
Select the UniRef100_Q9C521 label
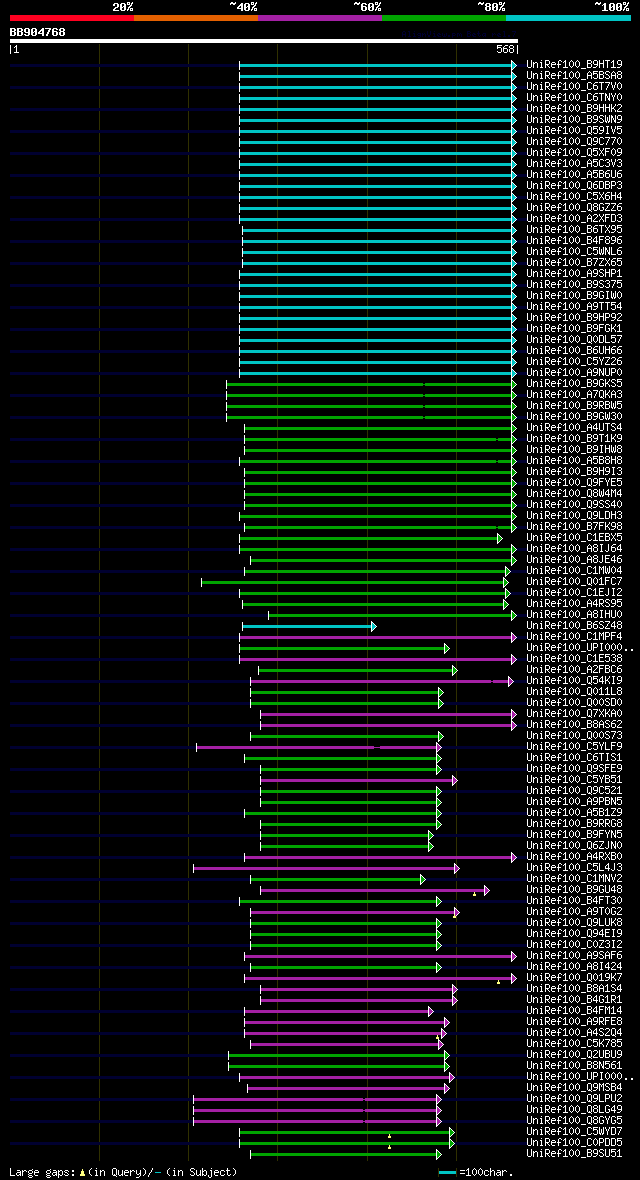[x=574, y=790]
